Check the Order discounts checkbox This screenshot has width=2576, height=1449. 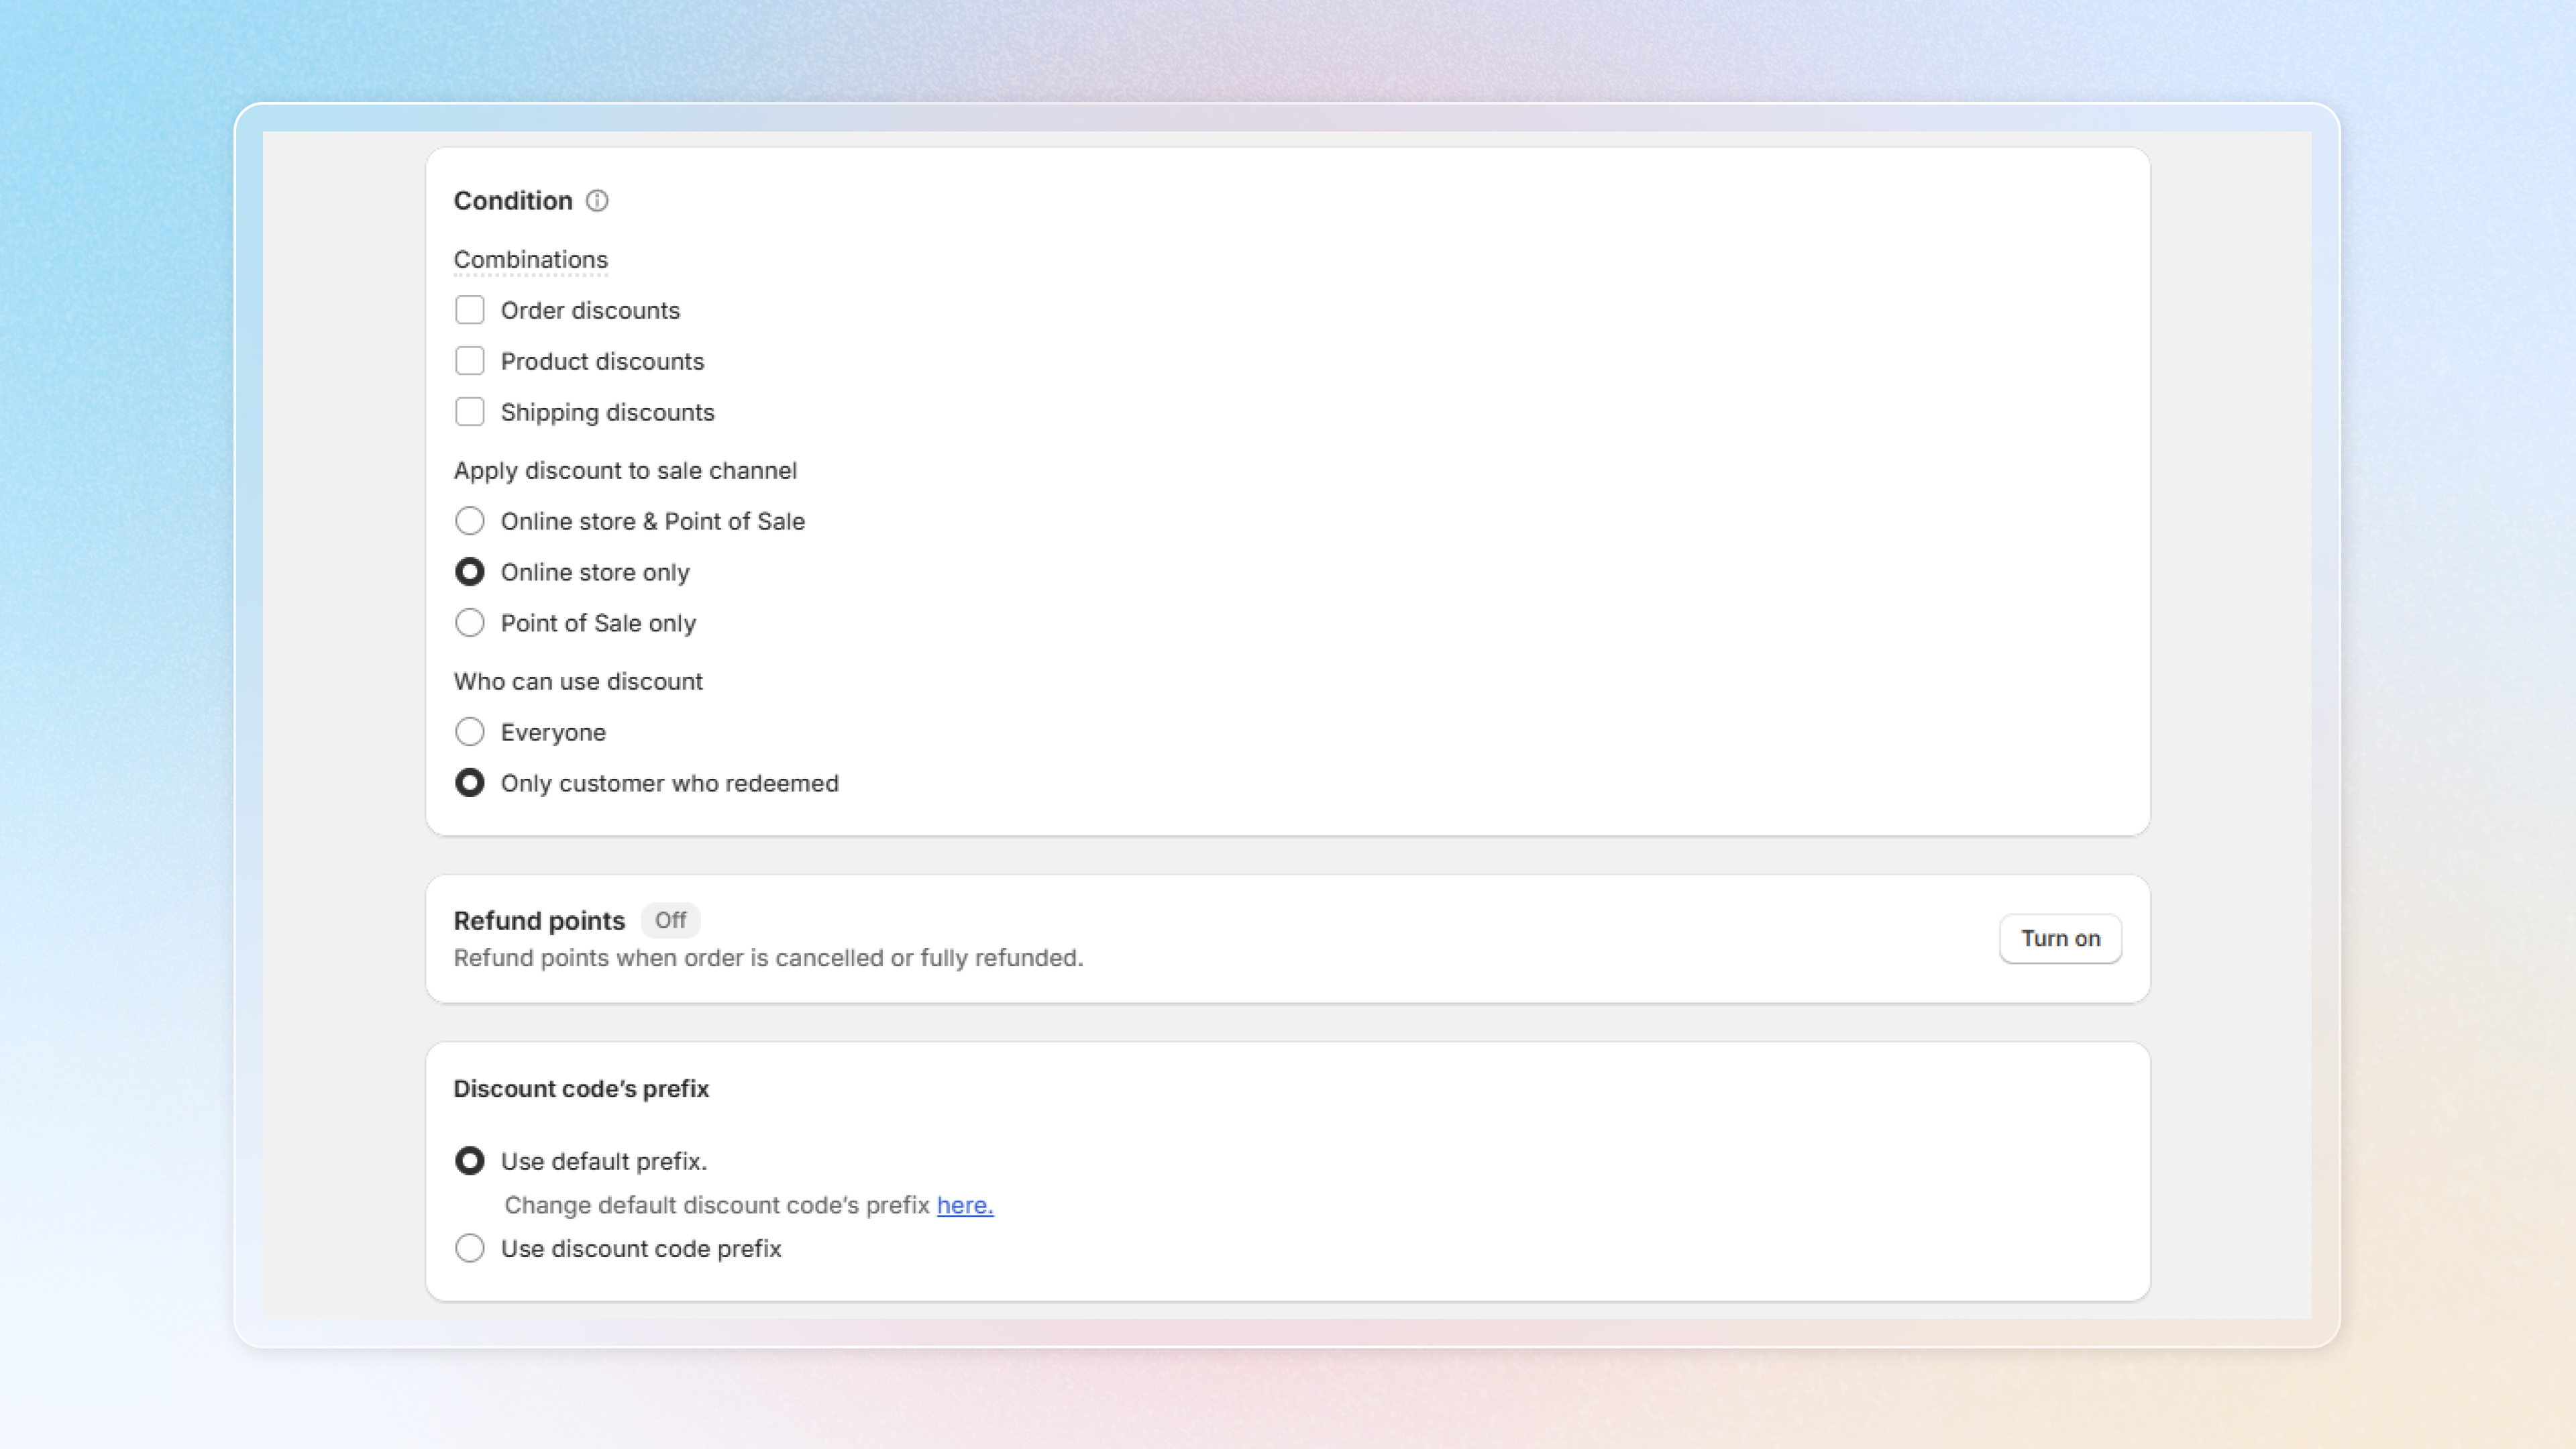(469, 310)
